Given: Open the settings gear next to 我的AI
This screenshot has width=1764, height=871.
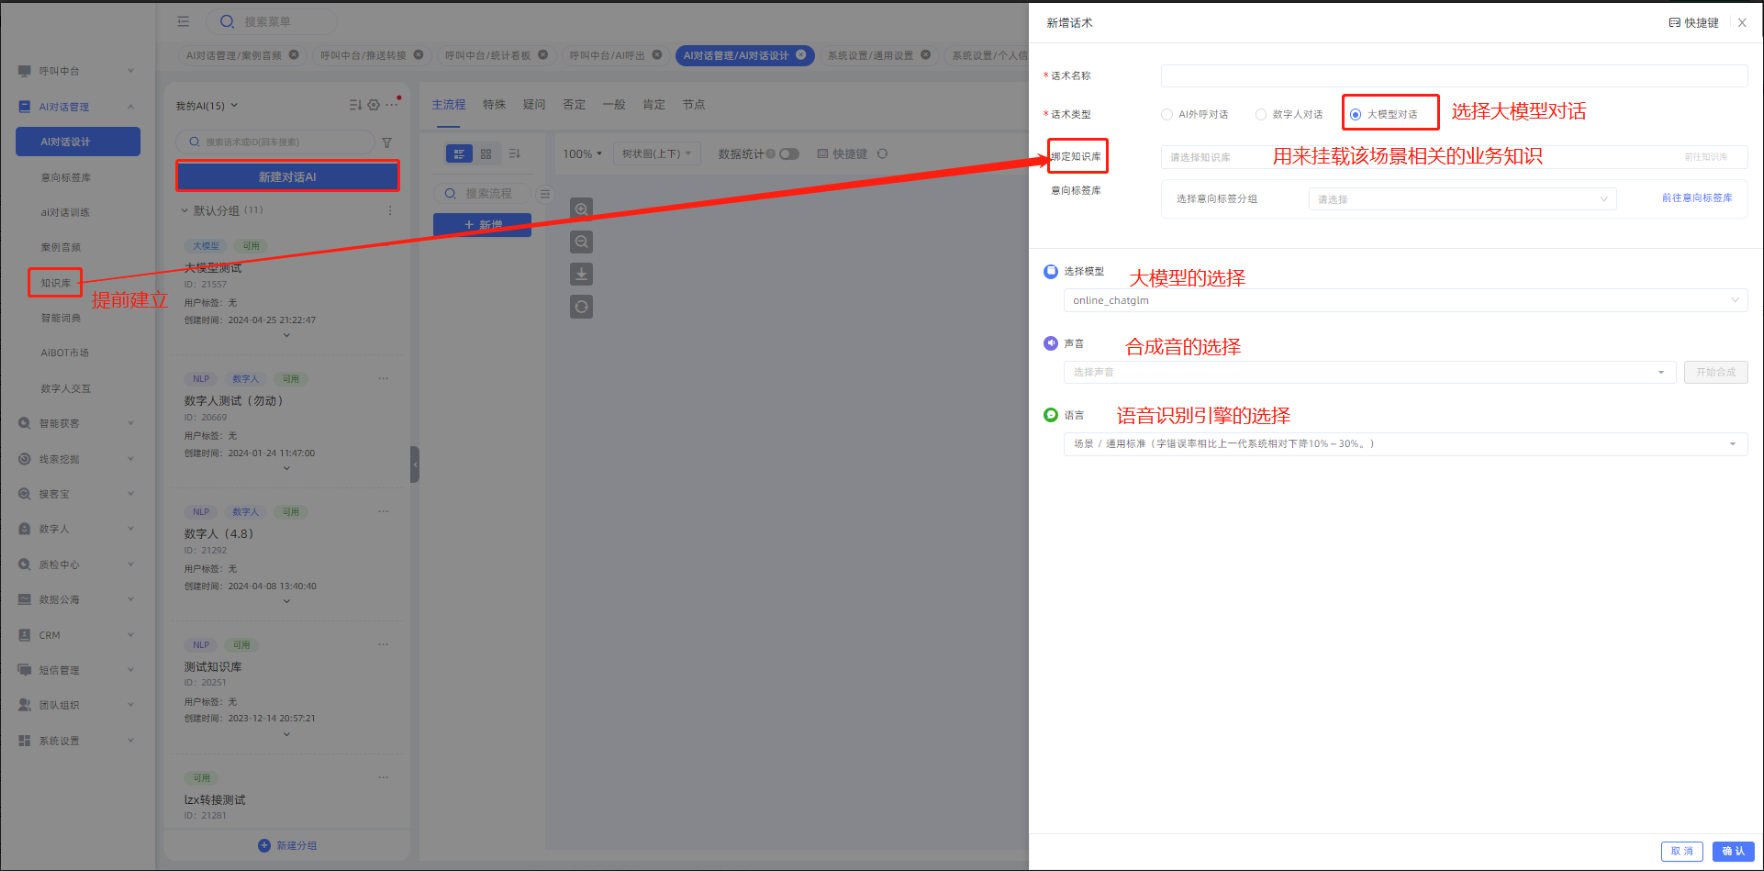Looking at the screenshot, I should click(374, 105).
